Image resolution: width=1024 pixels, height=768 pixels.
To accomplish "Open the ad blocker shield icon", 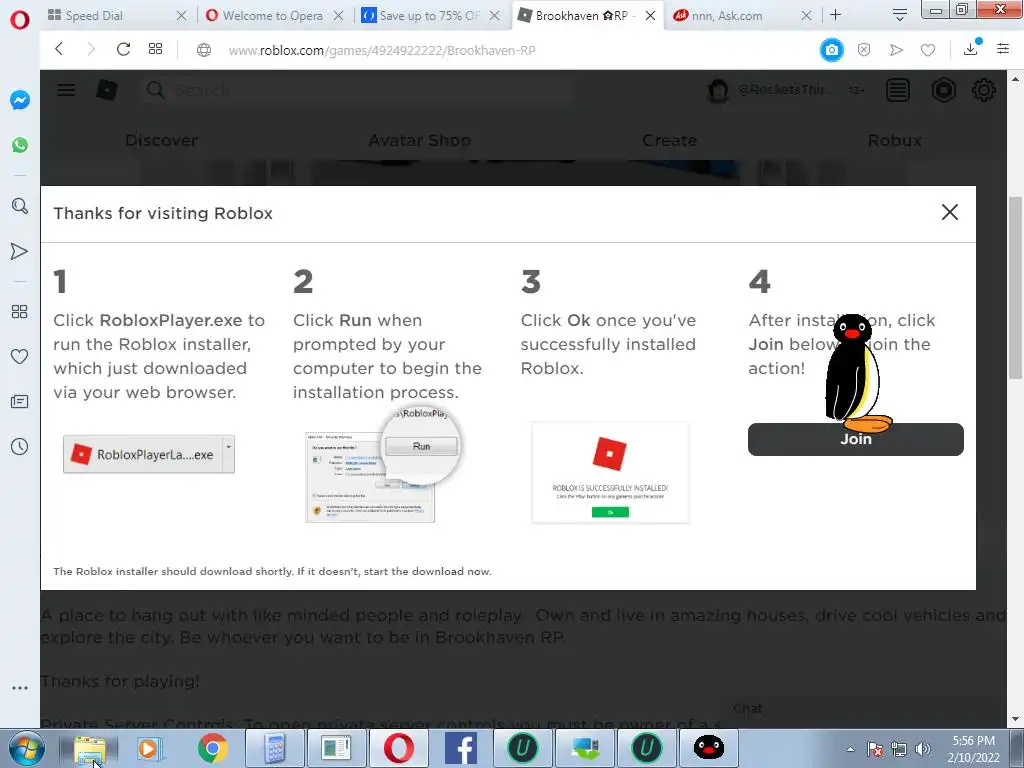I will tap(864, 50).
